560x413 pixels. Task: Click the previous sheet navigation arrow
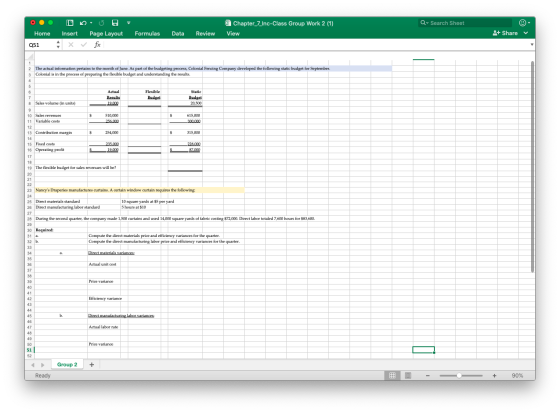pos(33,365)
